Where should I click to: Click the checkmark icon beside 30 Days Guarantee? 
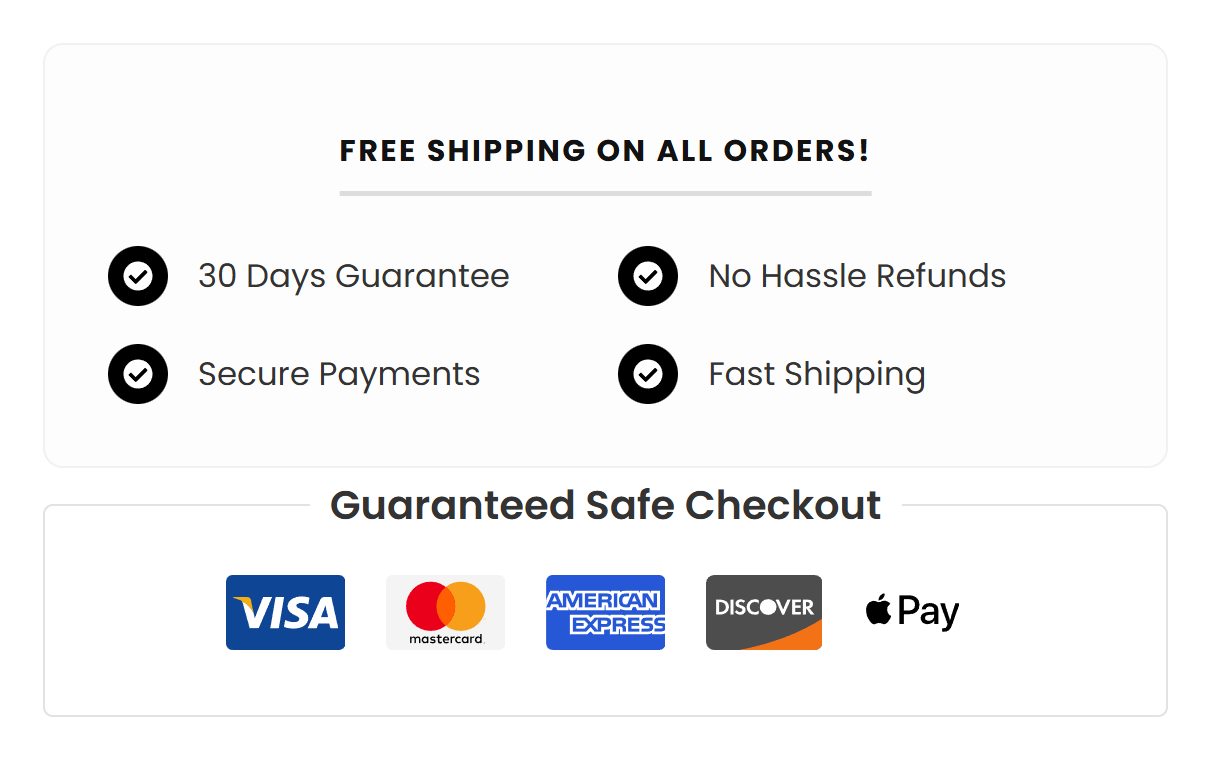138,276
